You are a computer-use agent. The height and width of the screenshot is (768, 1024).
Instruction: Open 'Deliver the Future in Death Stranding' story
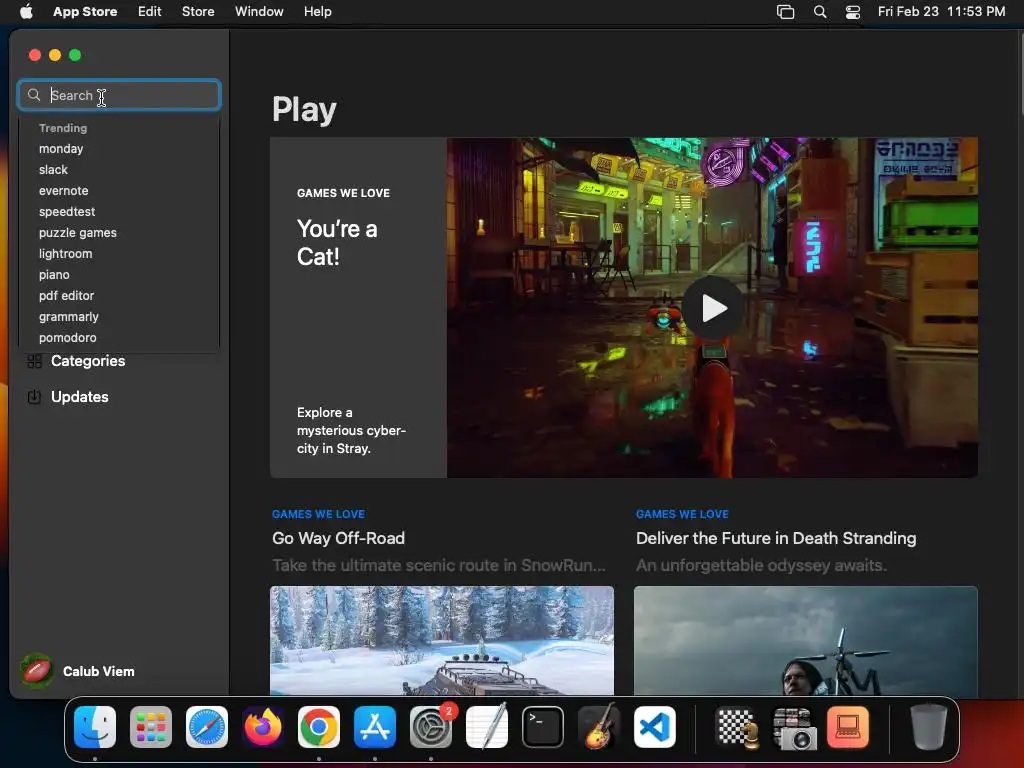point(776,538)
